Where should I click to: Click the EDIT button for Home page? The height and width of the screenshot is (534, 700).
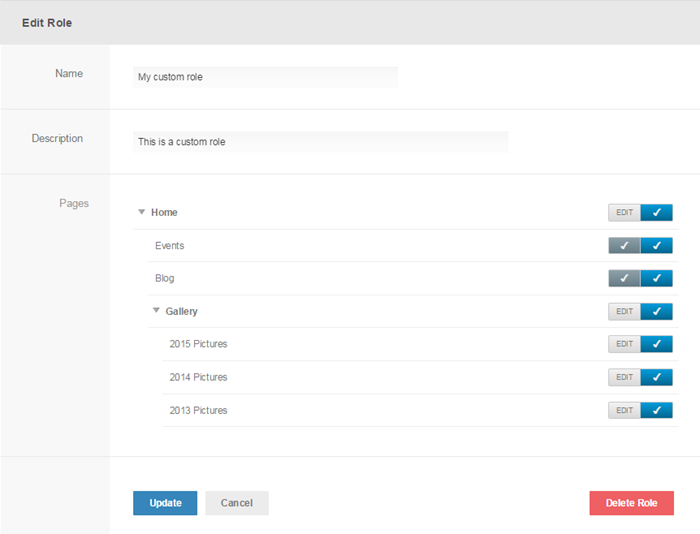point(624,212)
